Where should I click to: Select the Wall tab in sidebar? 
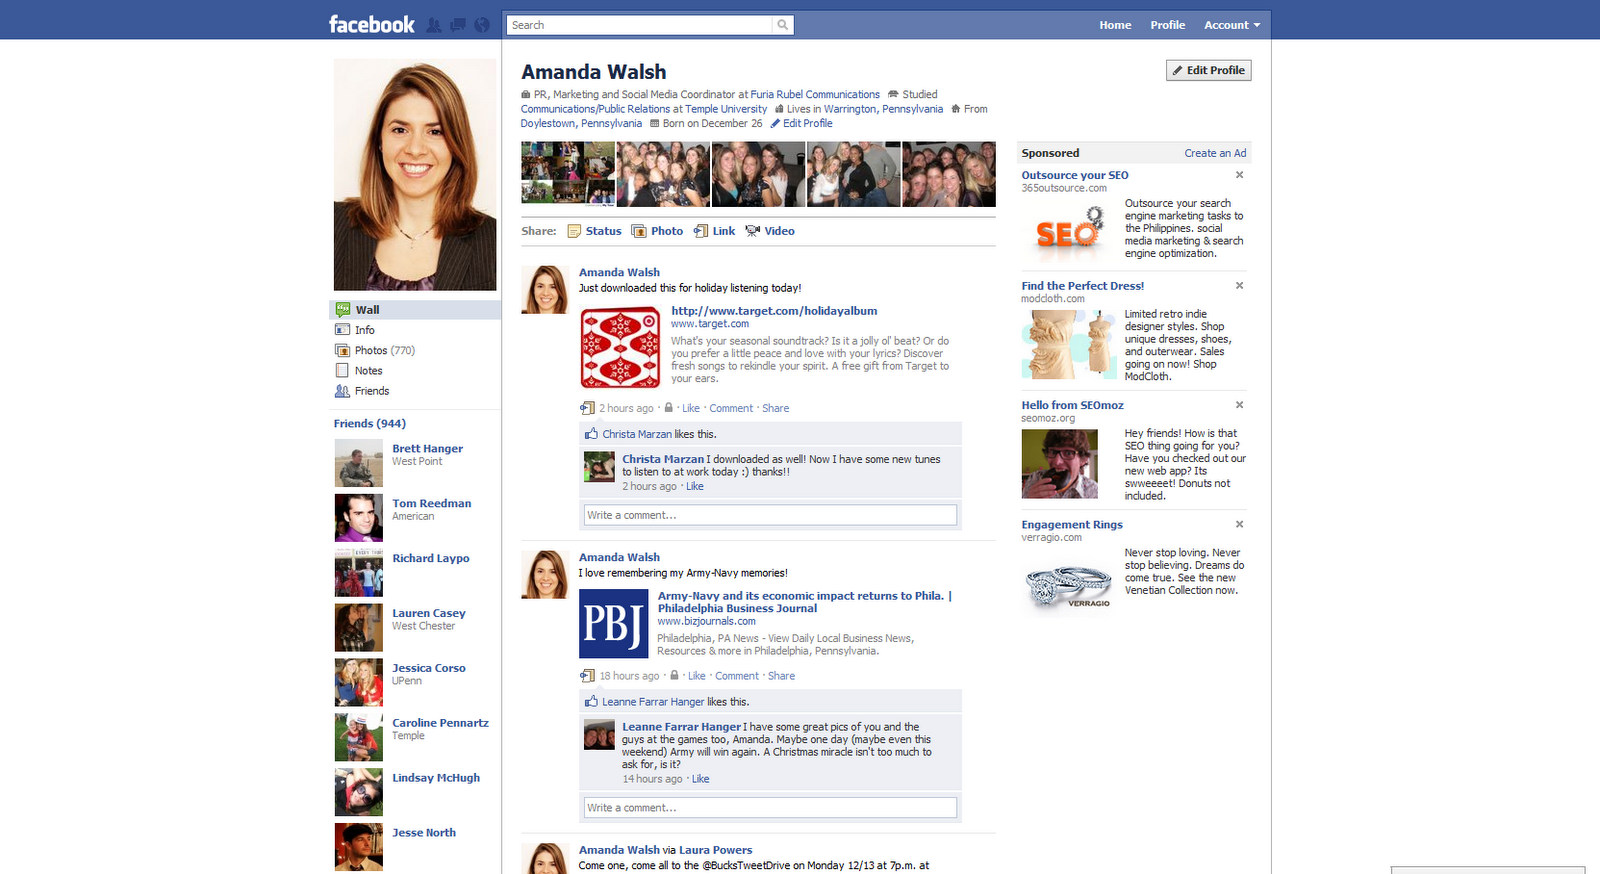click(x=415, y=310)
